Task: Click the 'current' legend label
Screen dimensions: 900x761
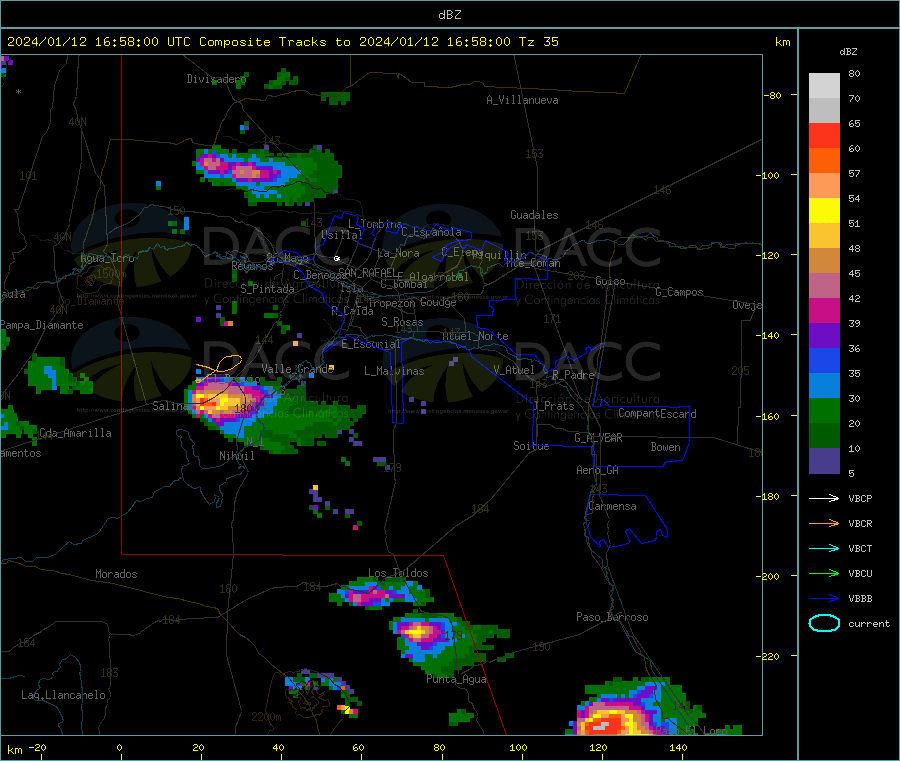Action: point(869,623)
